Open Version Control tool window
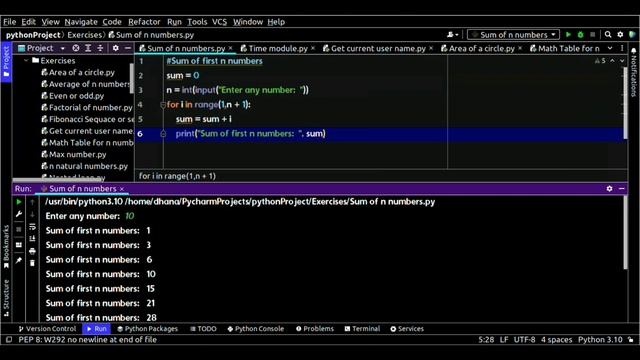The image size is (640, 360). coord(47,329)
